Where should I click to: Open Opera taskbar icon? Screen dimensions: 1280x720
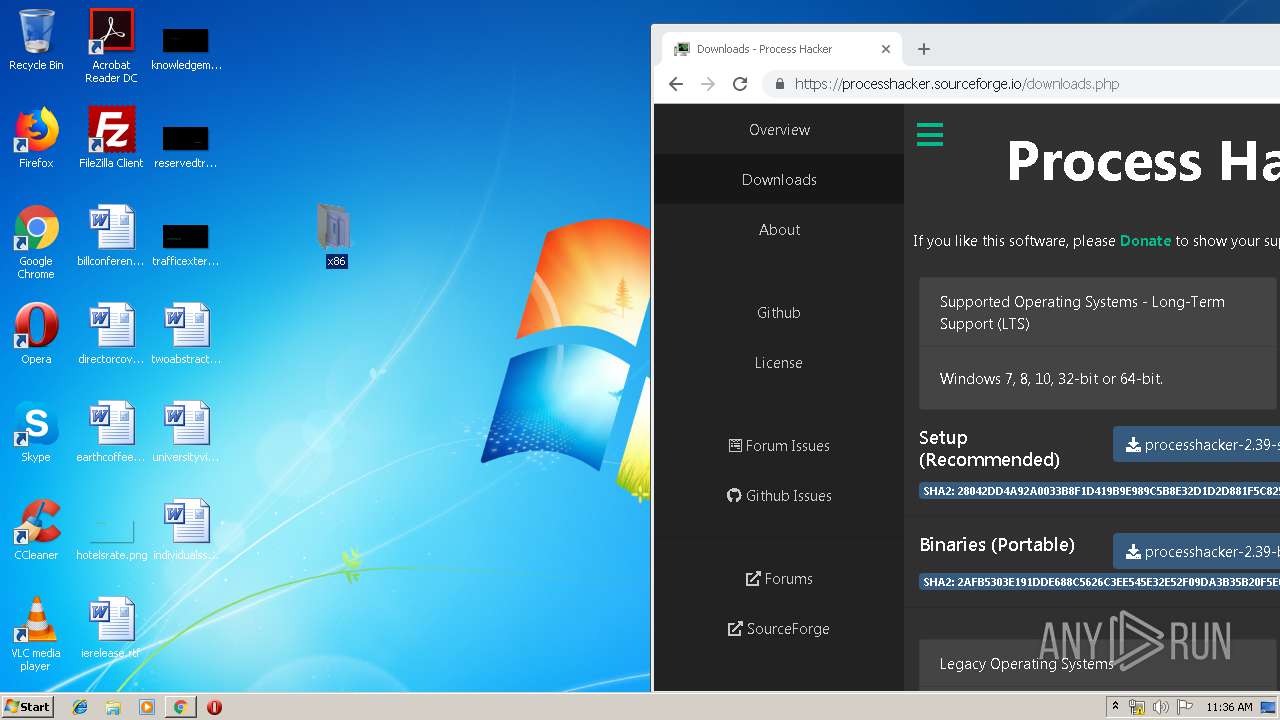[214, 707]
